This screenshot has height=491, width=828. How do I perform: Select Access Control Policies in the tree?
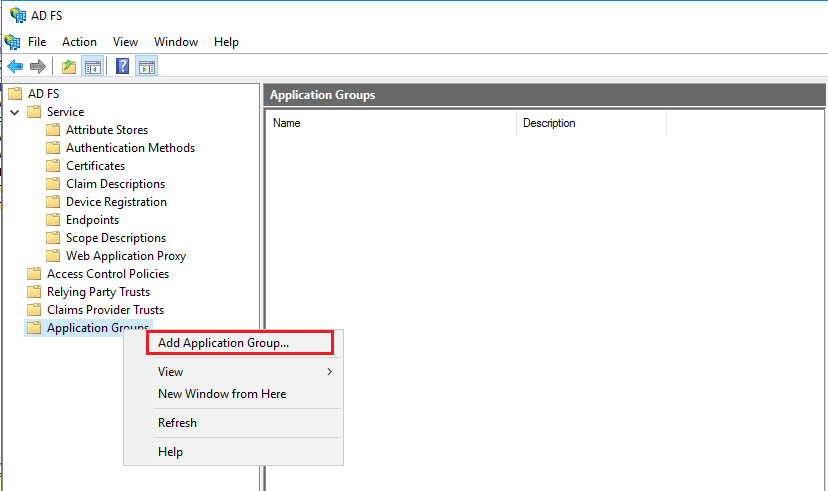point(108,273)
